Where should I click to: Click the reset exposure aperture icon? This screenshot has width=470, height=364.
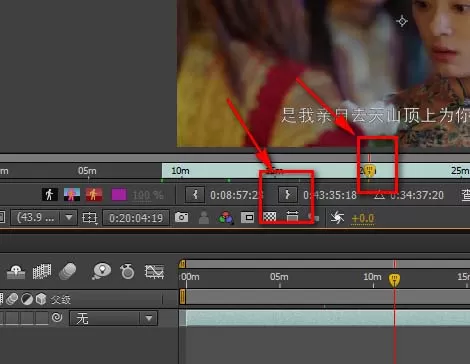pyautogui.click(x=337, y=218)
